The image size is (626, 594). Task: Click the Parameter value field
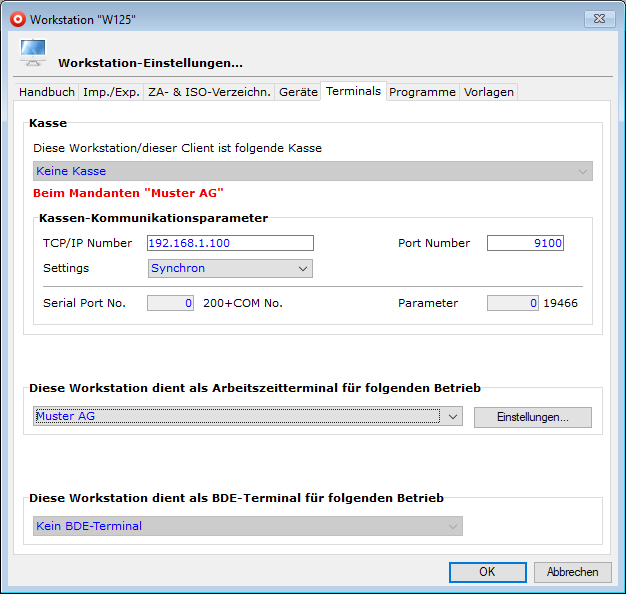tap(513, 303)
